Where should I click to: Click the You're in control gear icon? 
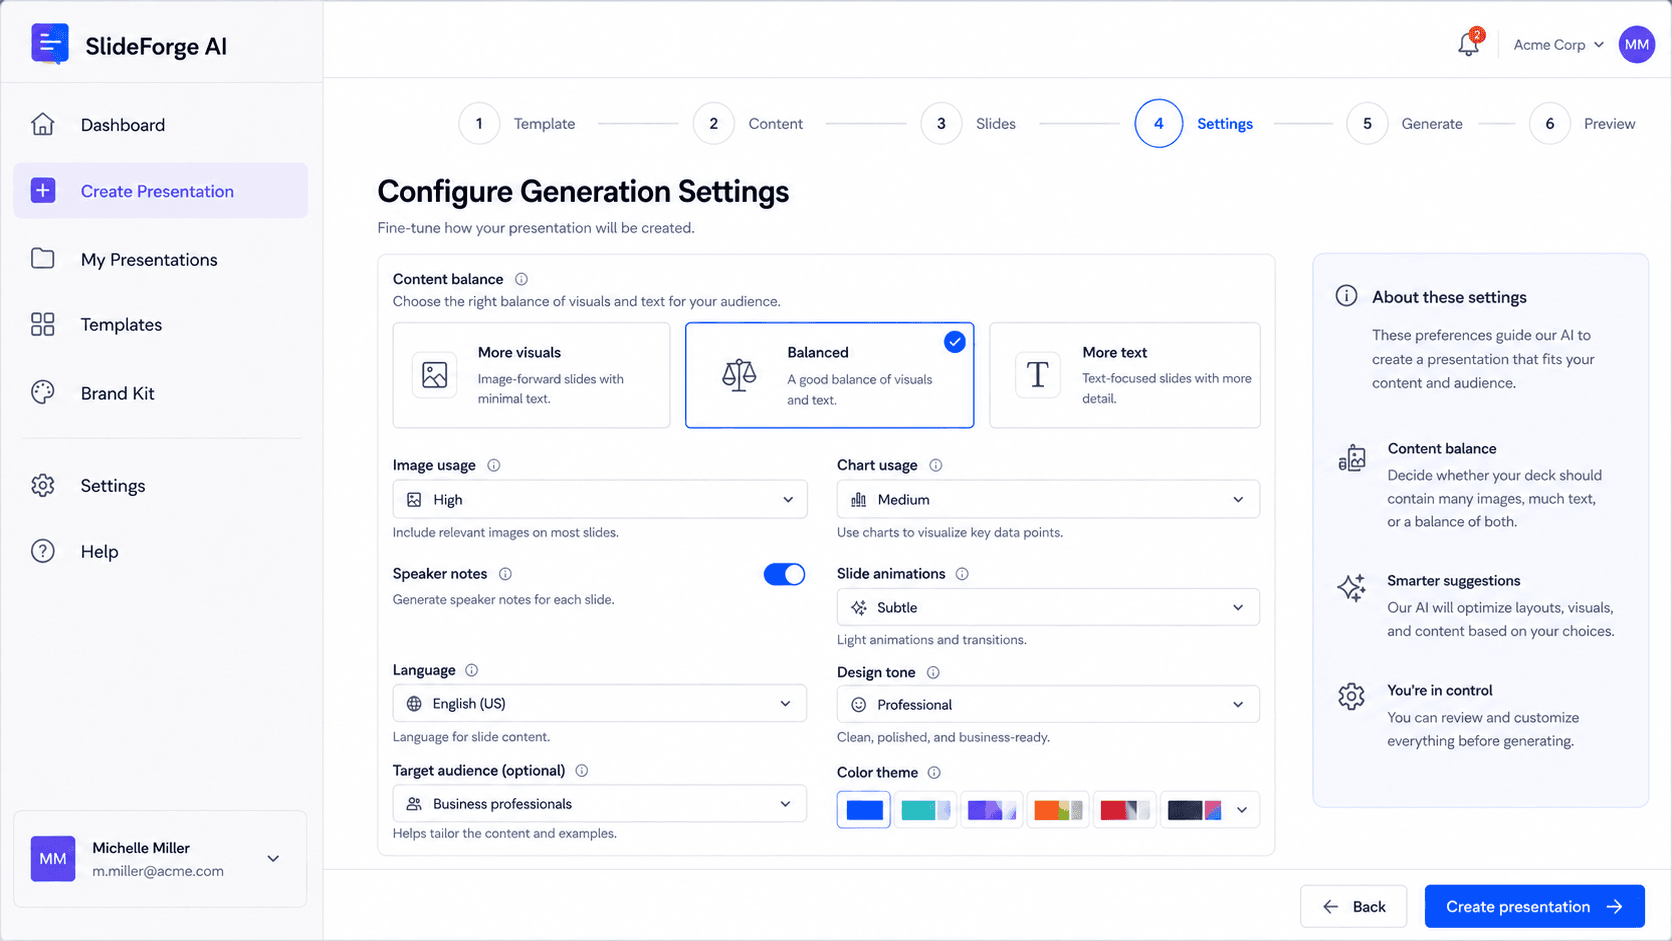coord(1352,696)
